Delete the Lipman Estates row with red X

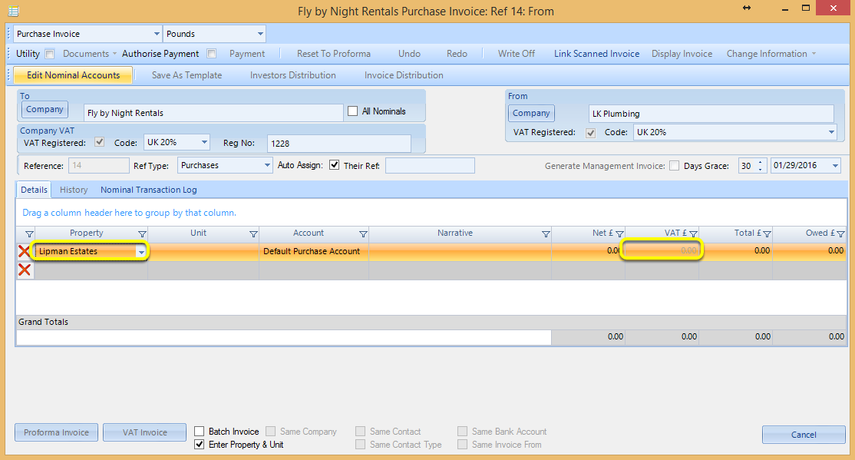click(24, 251)
